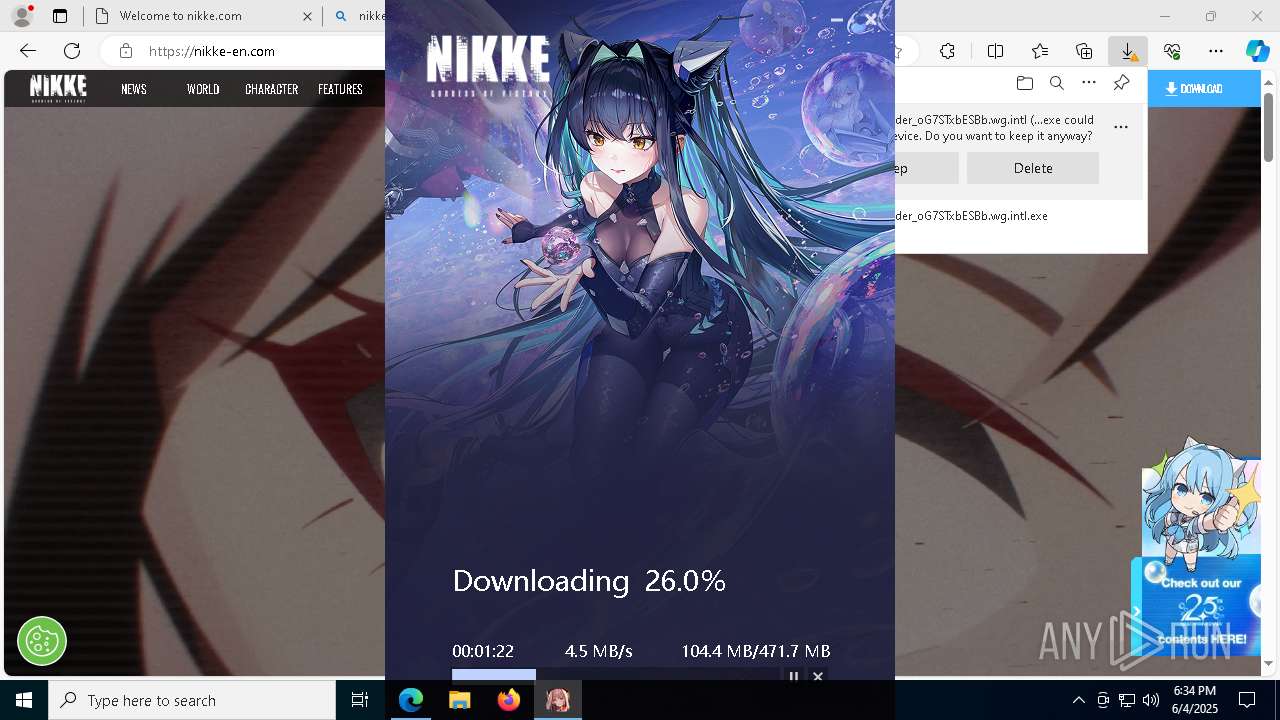Image resolution: width=1280 pixels, height=720 pixels.
Task: Select the NIKKE launcher taskbar icon
Action: [x=558, y=700]
